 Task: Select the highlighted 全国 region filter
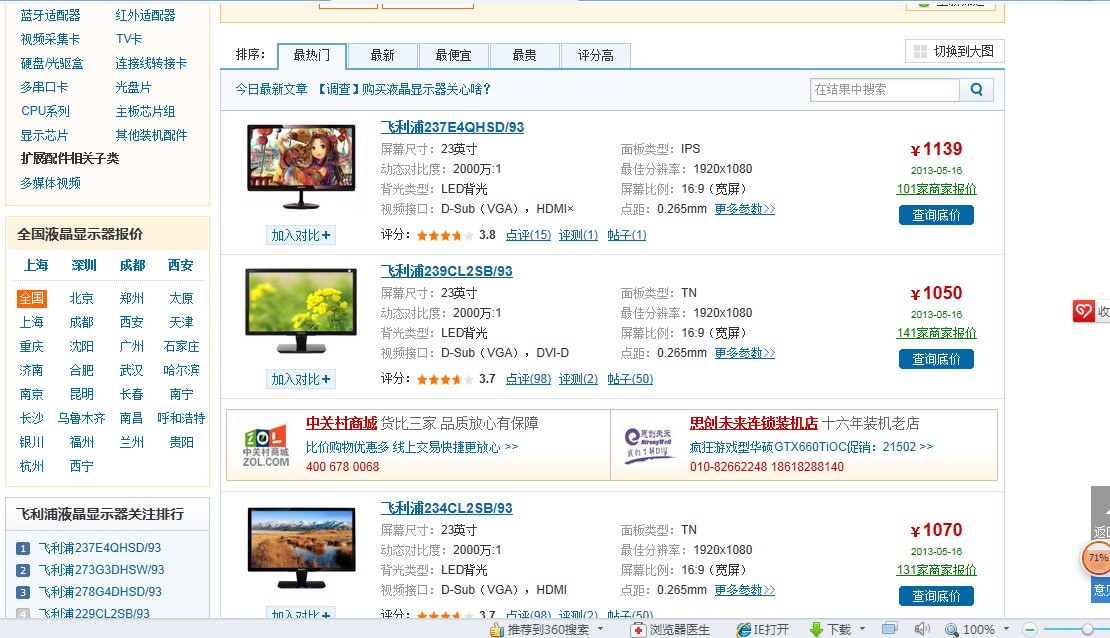click(x=32, y=299)
